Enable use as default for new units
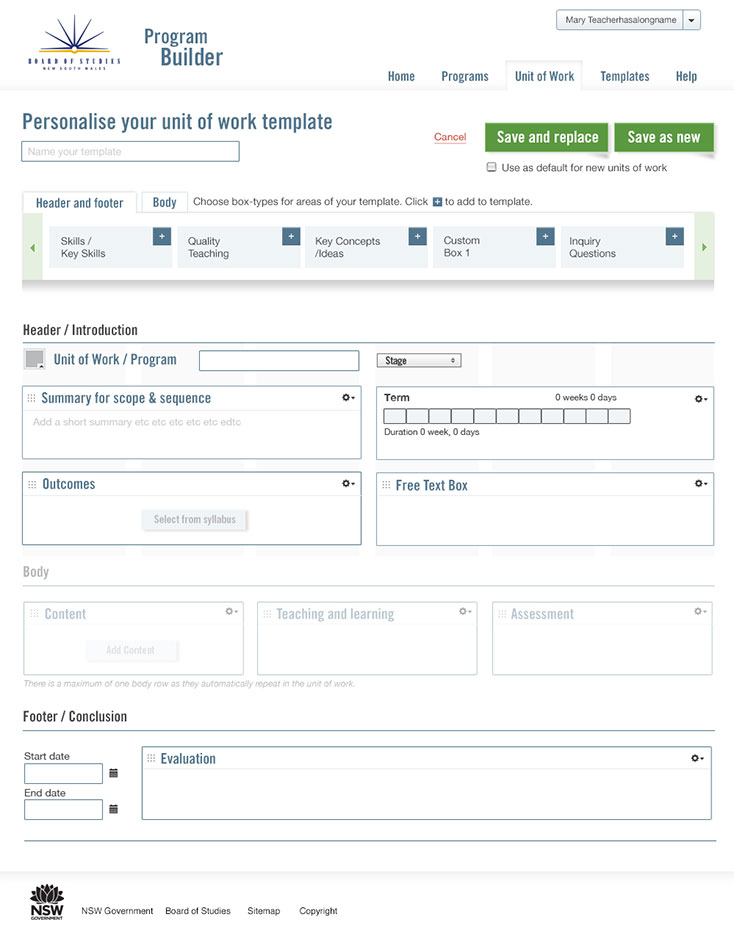This screenshot has height=947, width=734. tap(491, 168)
